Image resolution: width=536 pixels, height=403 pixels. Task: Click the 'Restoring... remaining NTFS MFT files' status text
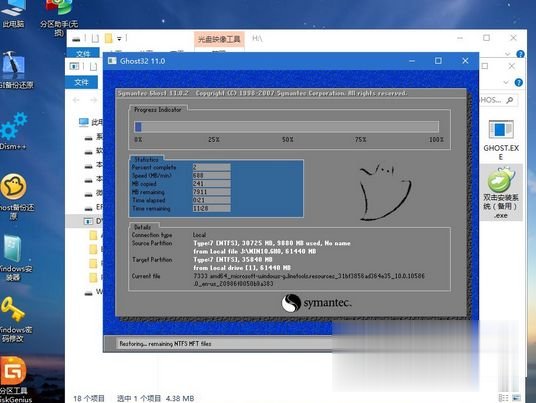pos(165,344)
